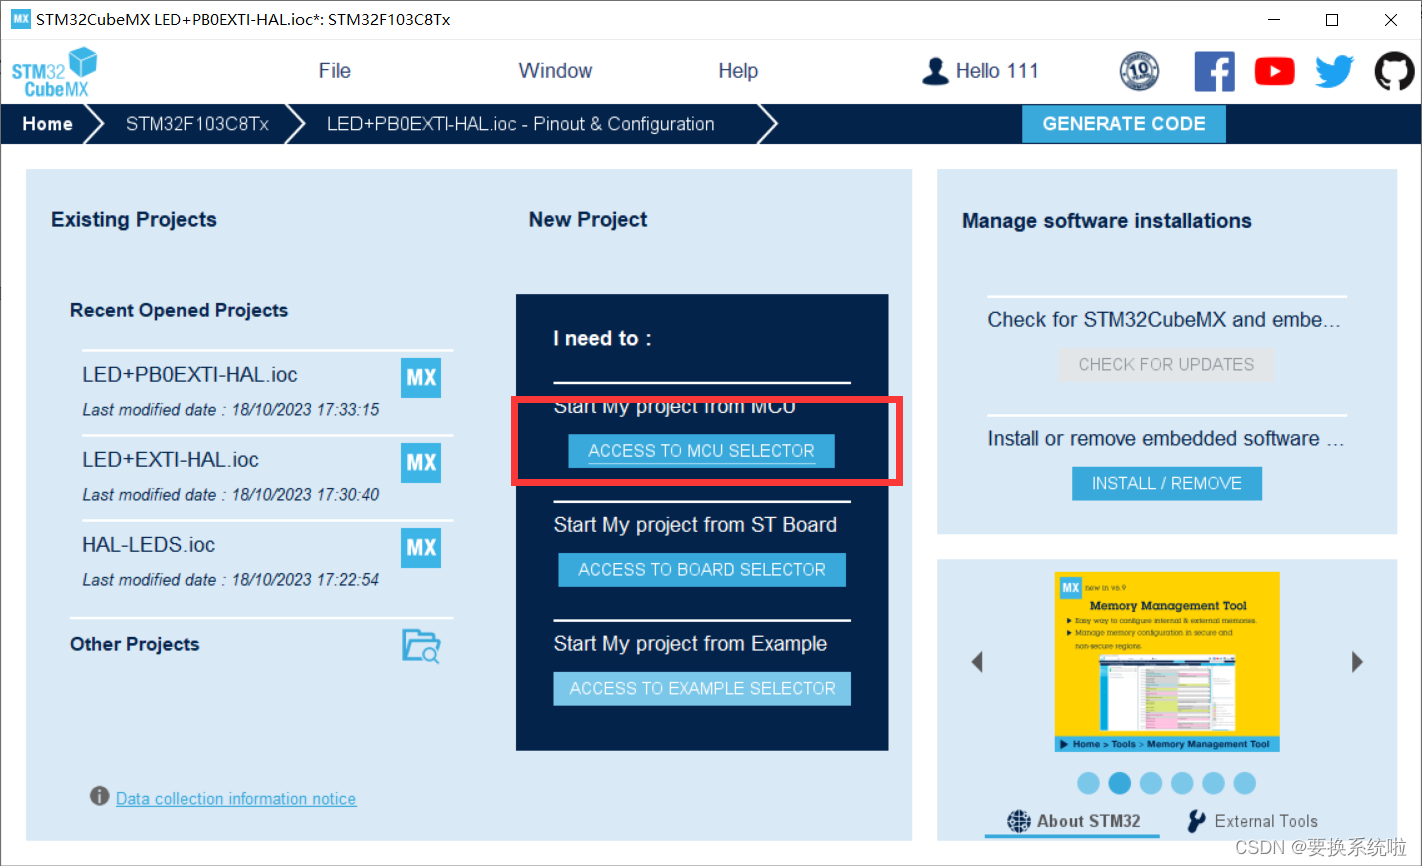
Task: Click 'Check for STM32CubeMX and embe...' text
Action: 1163,320
